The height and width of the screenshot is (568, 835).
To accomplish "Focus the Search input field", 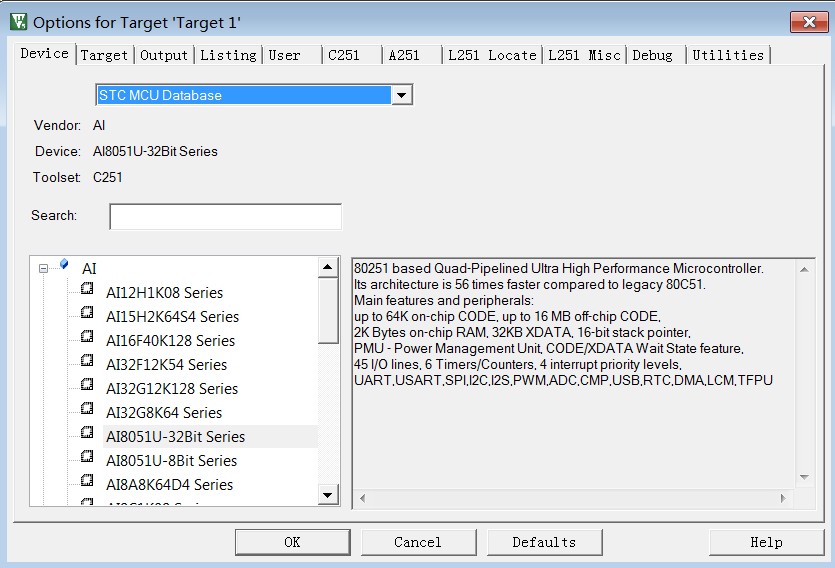I will tap(225, 217).
